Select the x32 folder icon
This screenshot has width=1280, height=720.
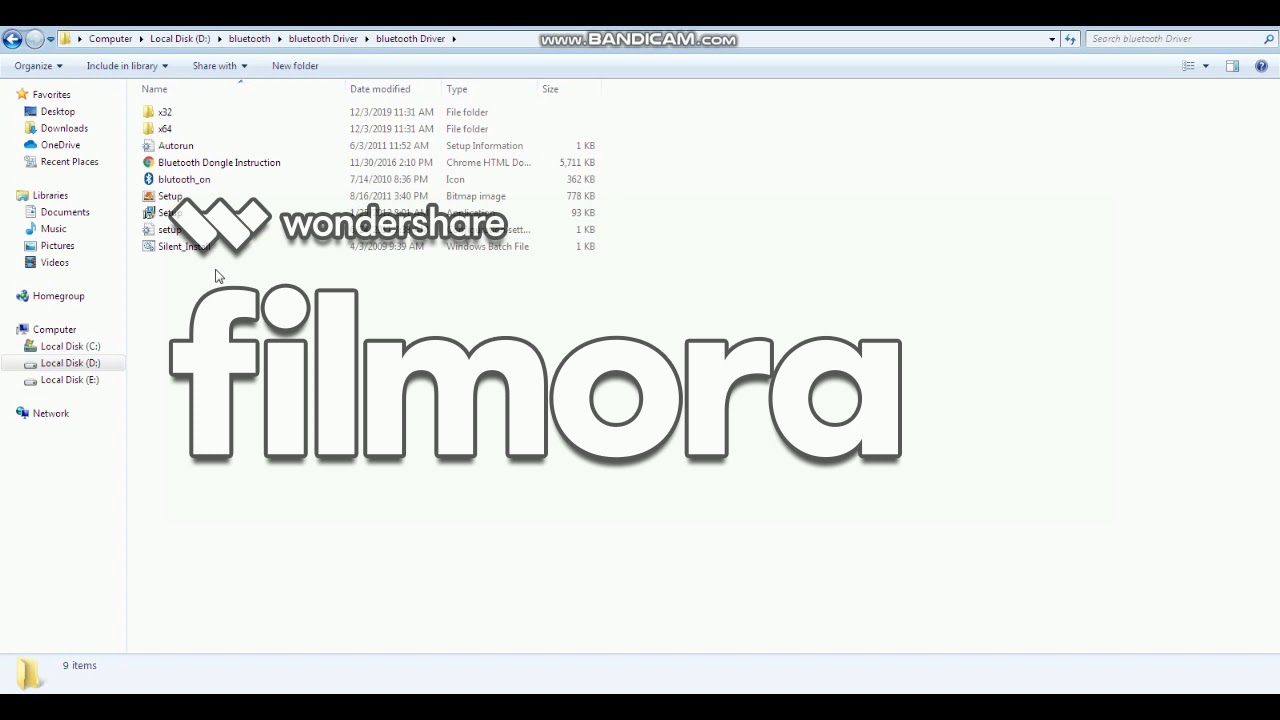click(x=148, y=112)
